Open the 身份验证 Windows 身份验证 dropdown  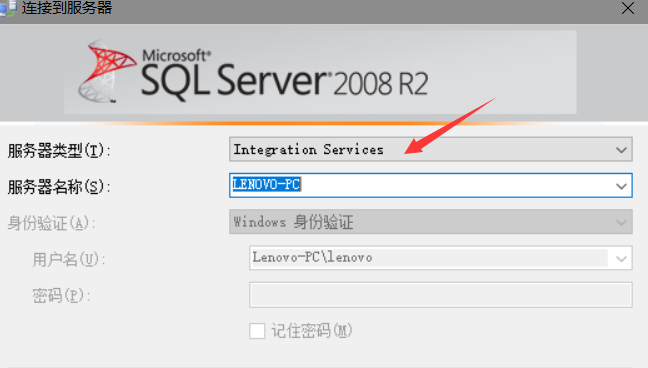click(431, 222)
